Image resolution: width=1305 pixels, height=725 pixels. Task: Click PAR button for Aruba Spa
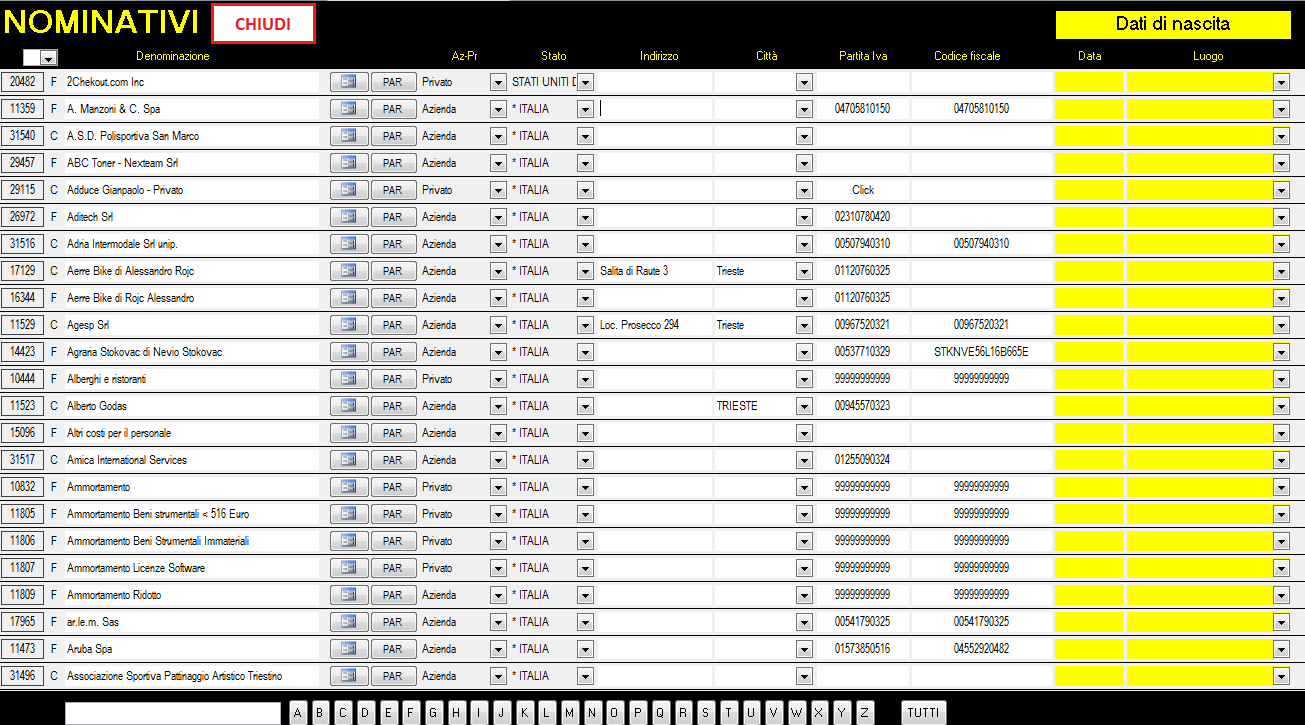393,649
